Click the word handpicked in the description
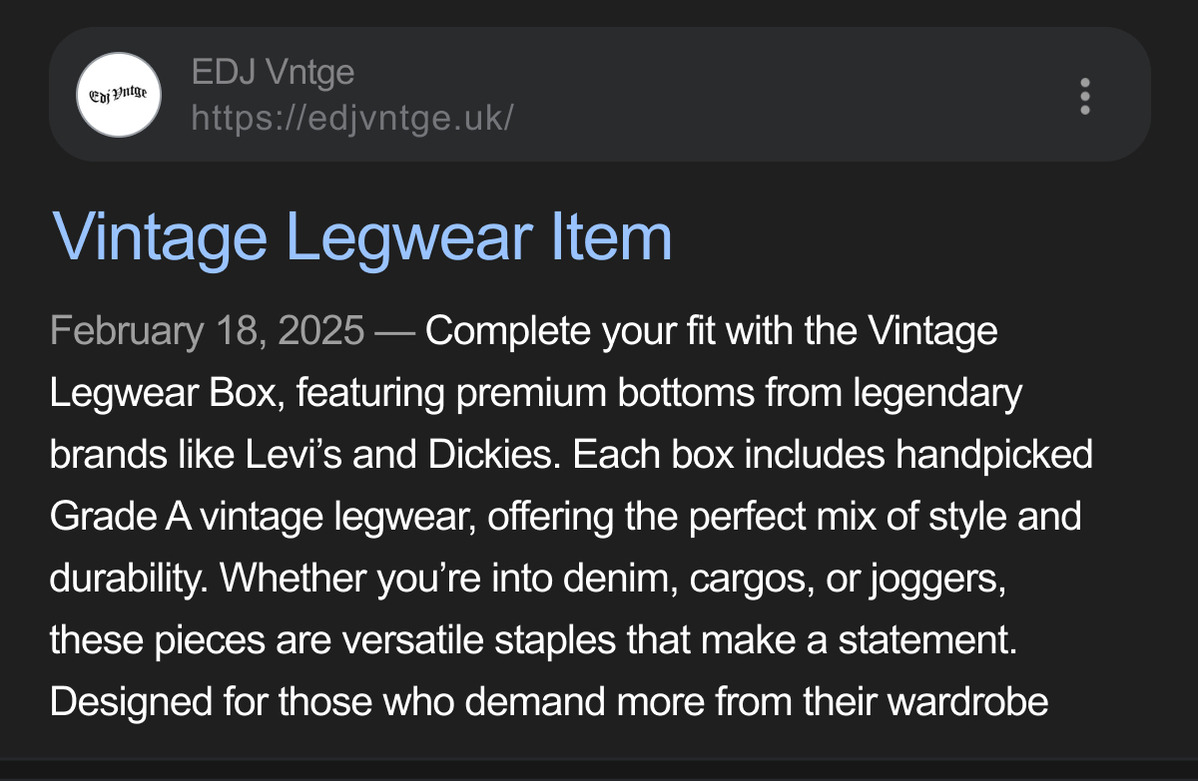The image size is (1198, 781). click(994, 455)
